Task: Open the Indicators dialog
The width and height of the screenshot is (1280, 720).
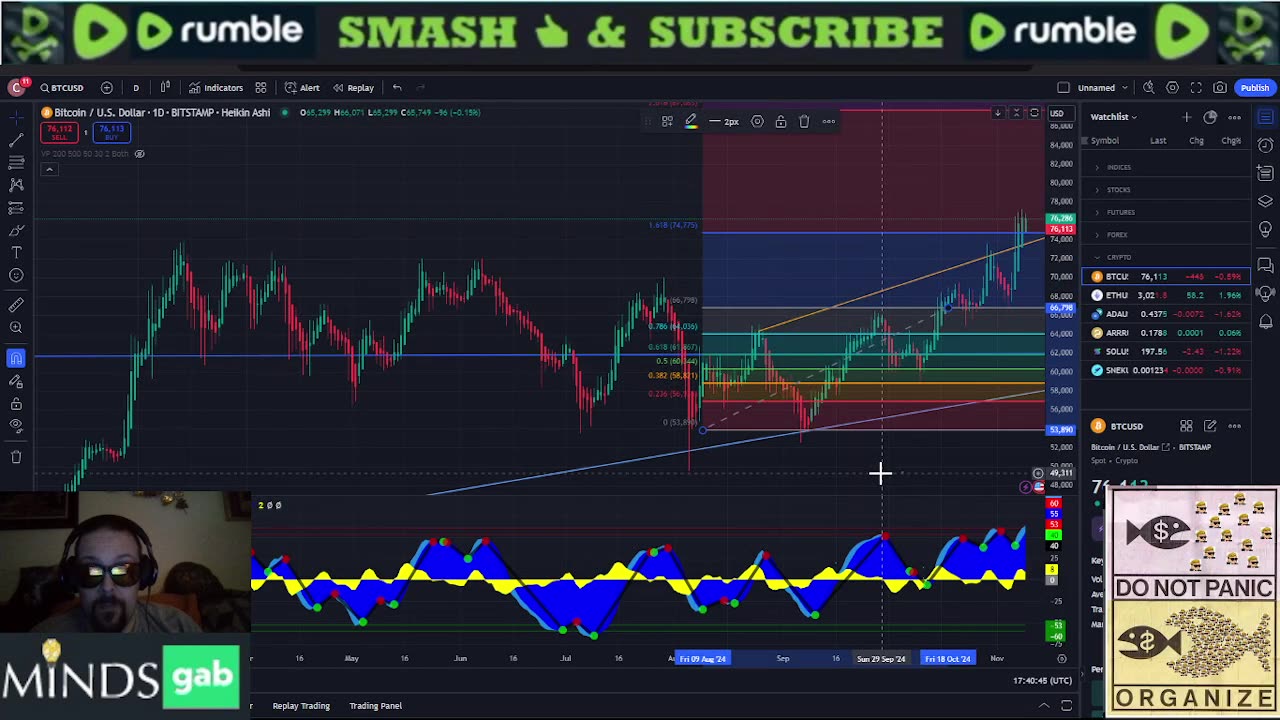Action: tap(216, 88)
